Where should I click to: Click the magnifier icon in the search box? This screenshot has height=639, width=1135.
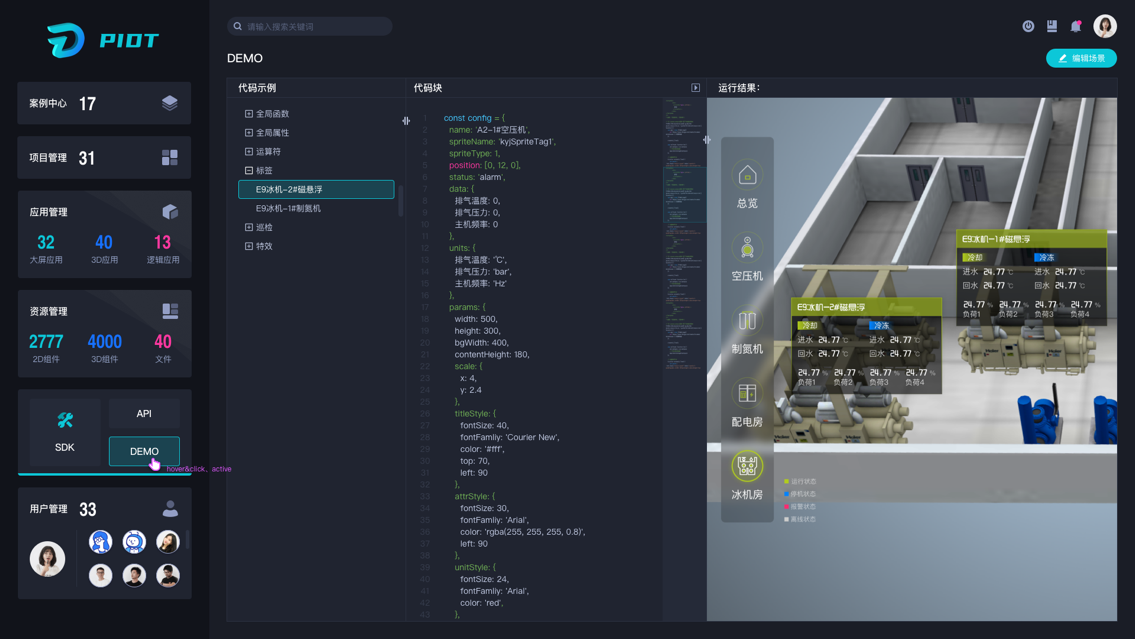point(237,26)
